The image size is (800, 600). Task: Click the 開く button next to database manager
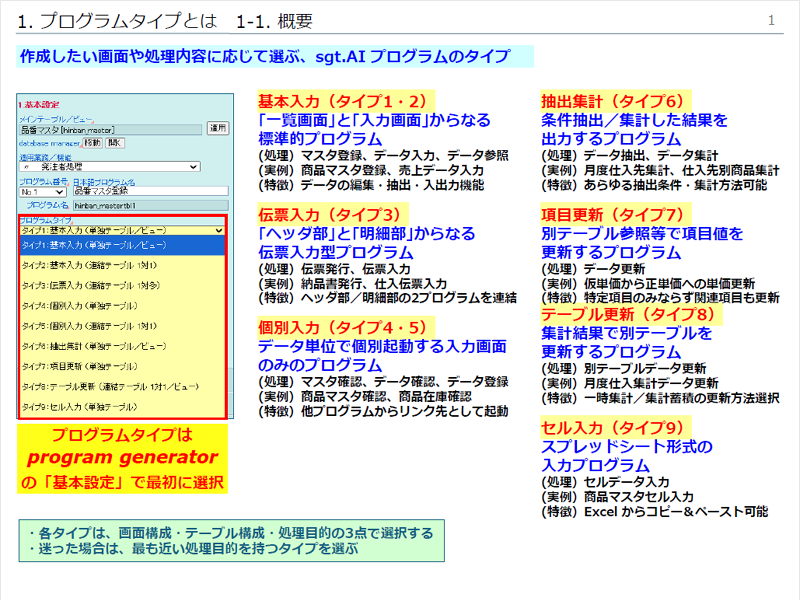(114, 143)
